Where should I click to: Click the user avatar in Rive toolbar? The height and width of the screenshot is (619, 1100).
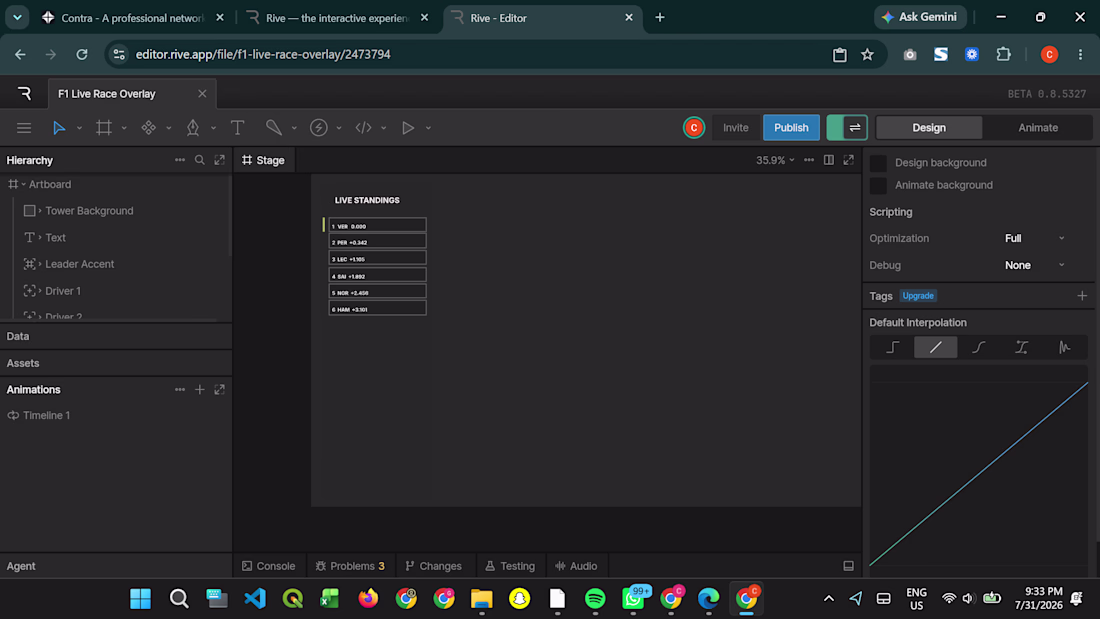pos(694,128)
